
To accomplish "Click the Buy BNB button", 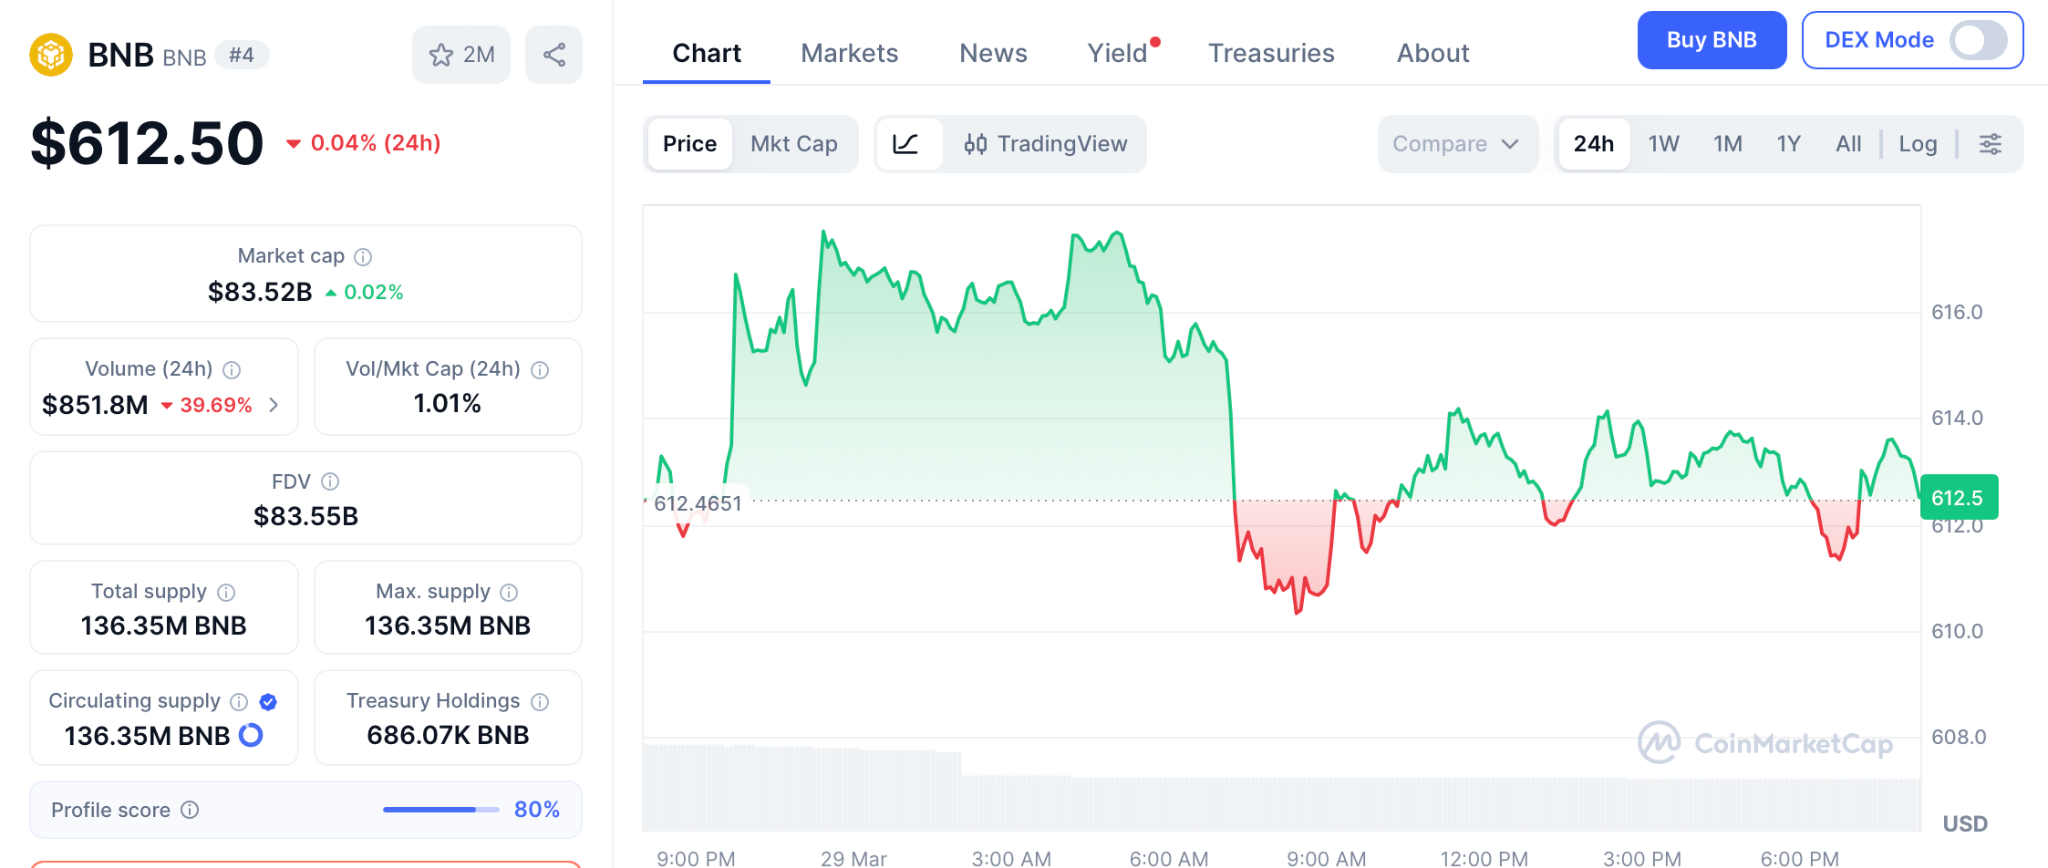I will click(x=1711, y=41).
